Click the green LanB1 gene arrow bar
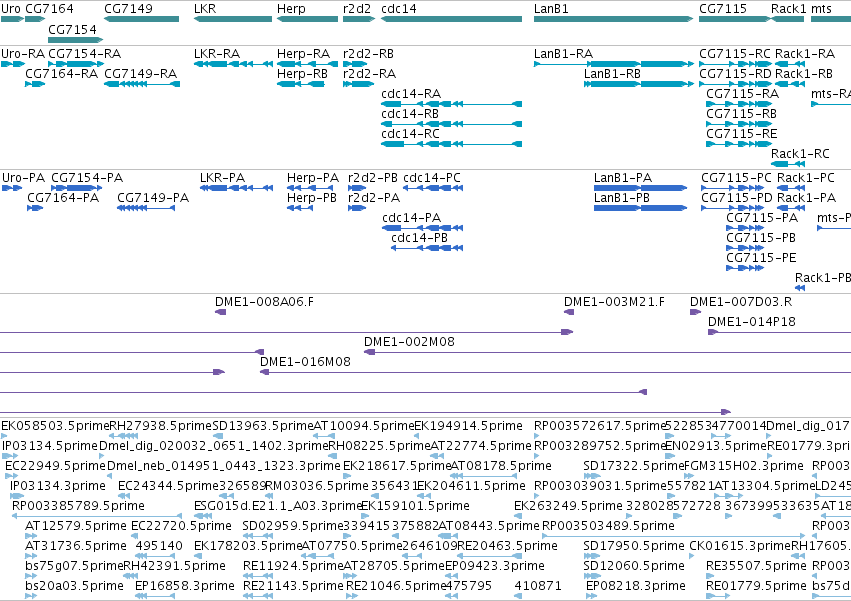The image size is (851, 601). 613,19
